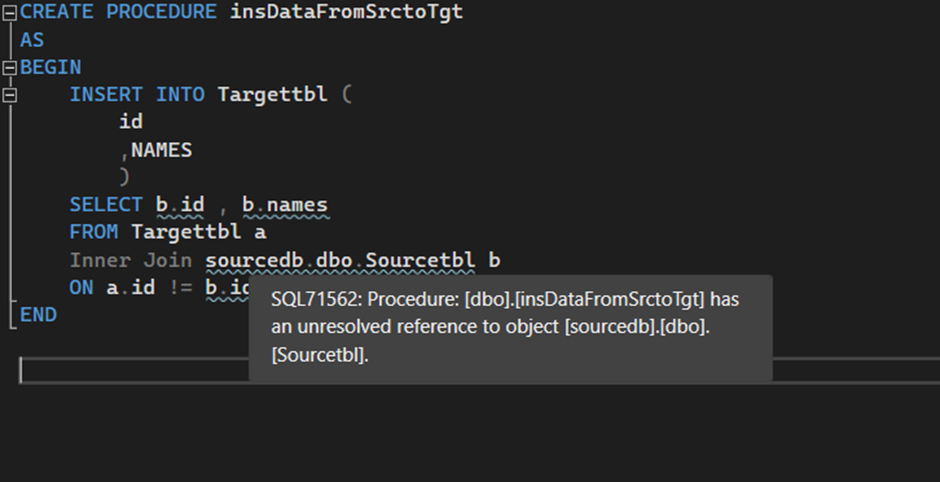Click the SELECT keyword
The height and width of the screenshot is (482, 940).
(106, 205)
